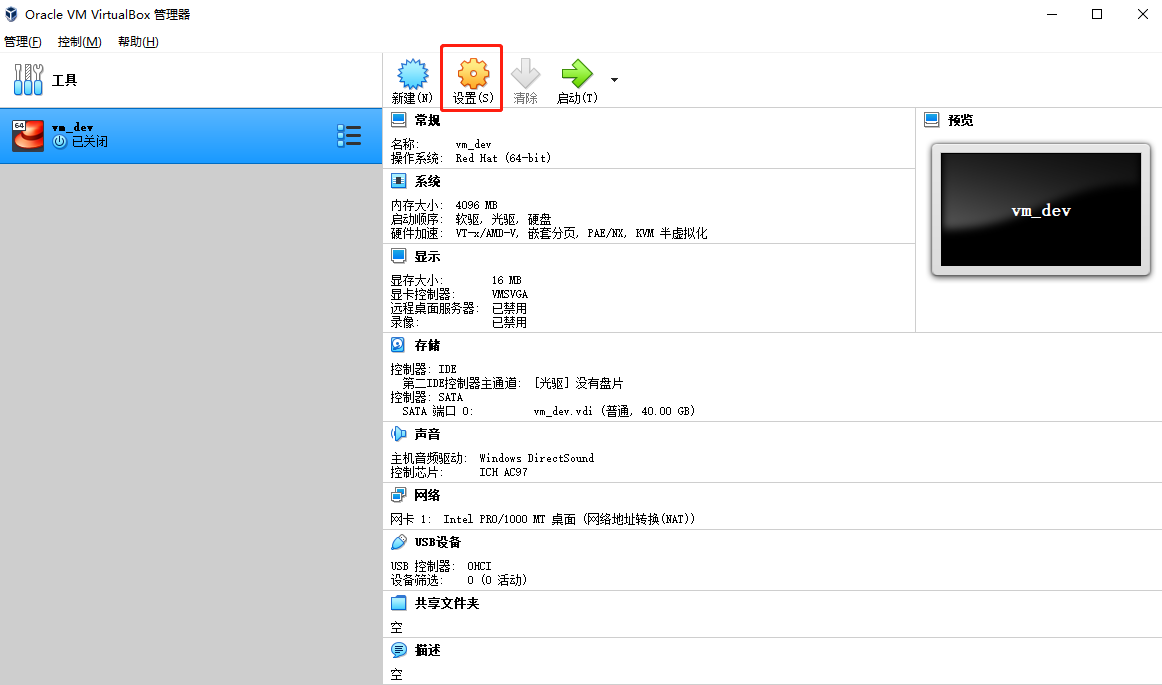Click the Intel PRO/1000 MT adapter text
Viewport: 1162px width, 685px height.
coord(569,519)
